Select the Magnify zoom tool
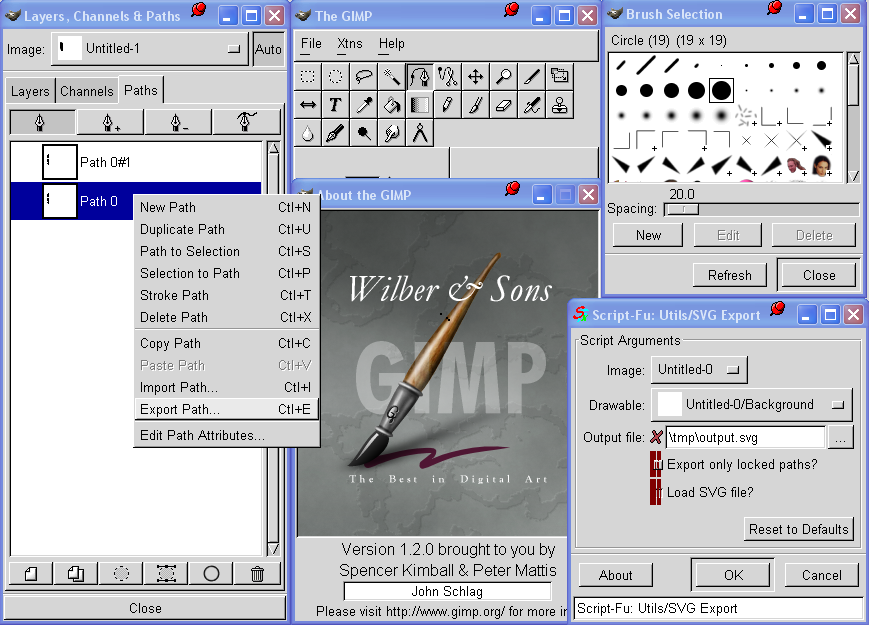The image size is (869, 625). 503,76
